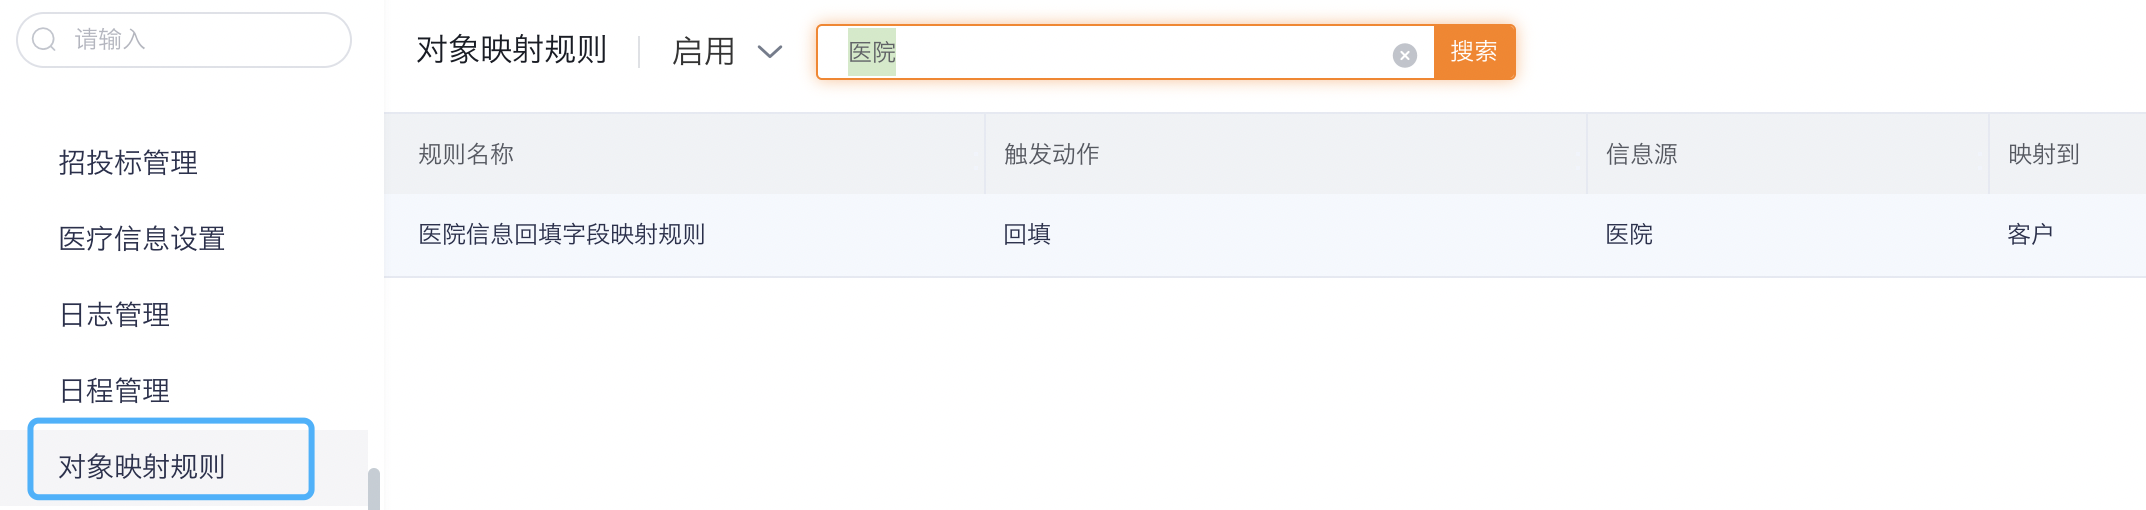Viewport: 2146px width, 510px height.
Task: Click the 信息源 column header
Action: [x=1641, y=154]
